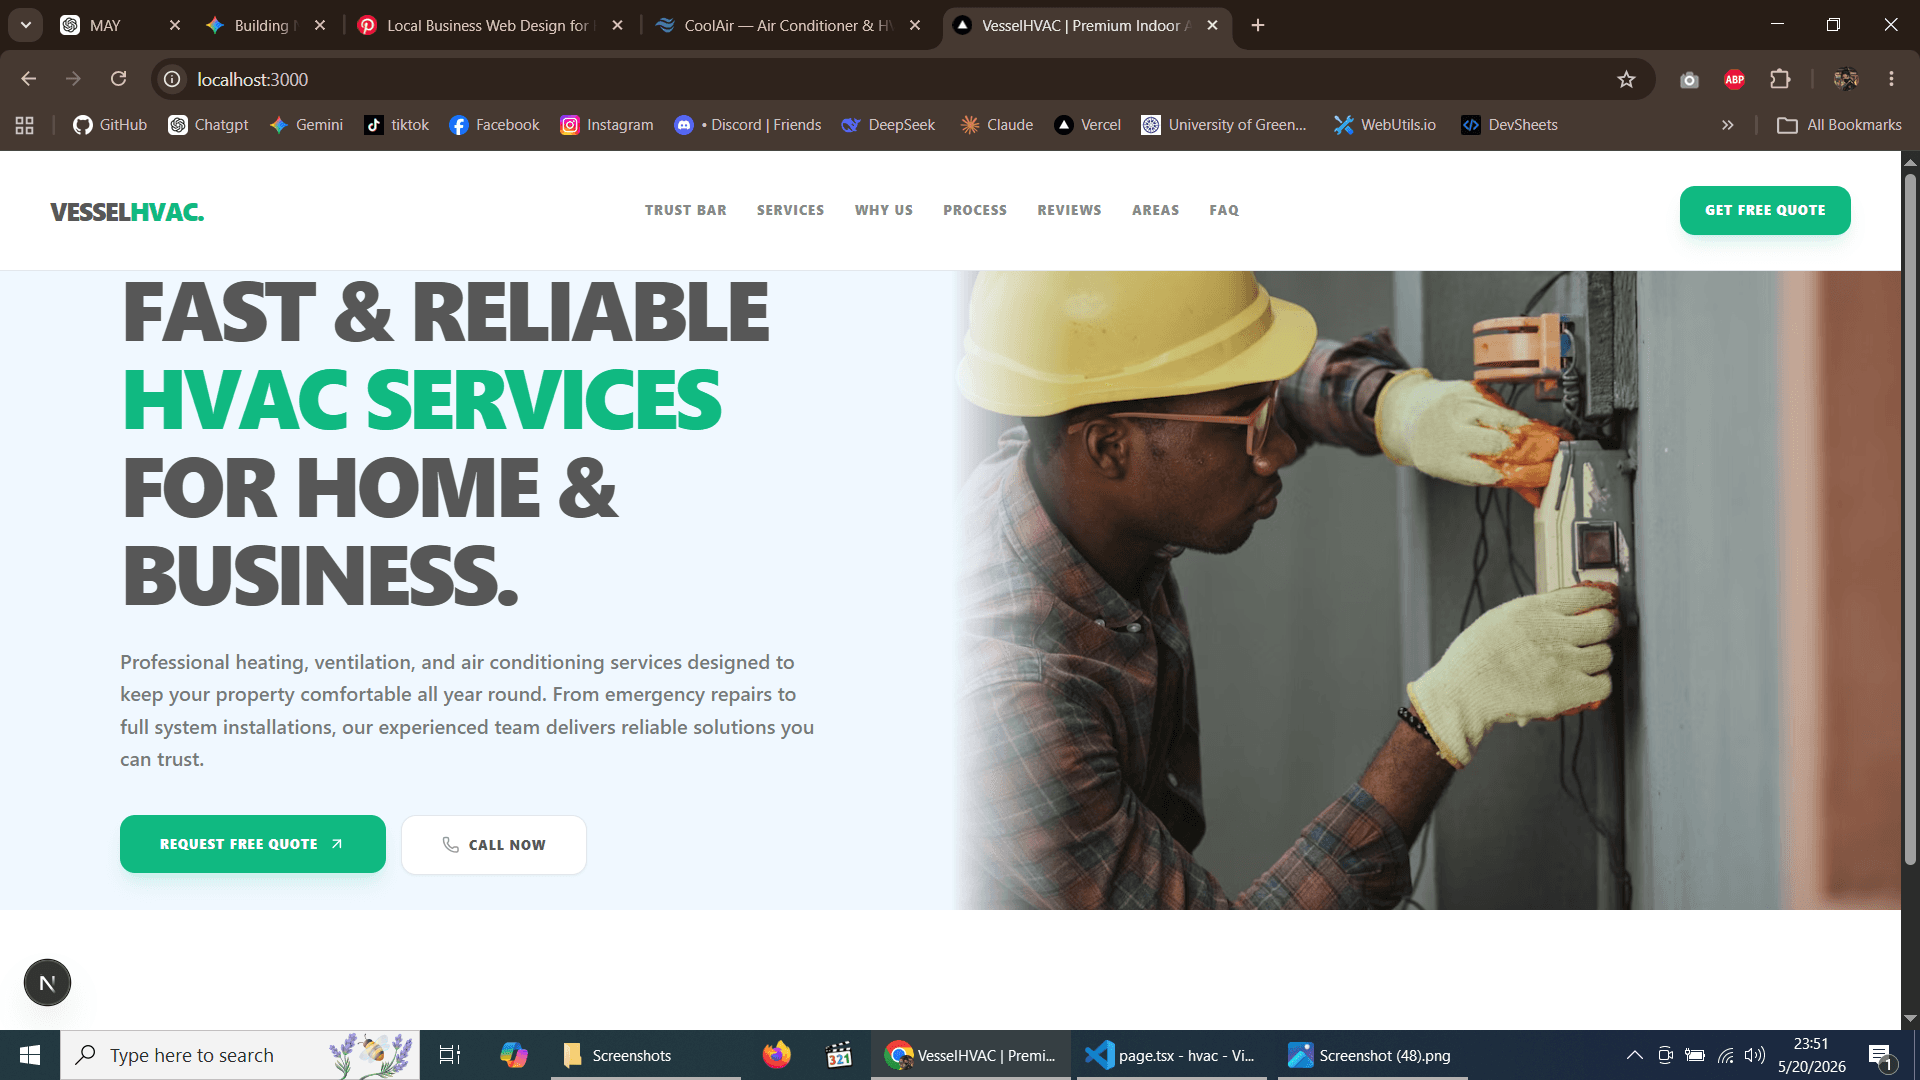The width and height of the screenshot is (1920, 1080).
Task: Select the Services navigation item
Action: click(x=790, y=210)
